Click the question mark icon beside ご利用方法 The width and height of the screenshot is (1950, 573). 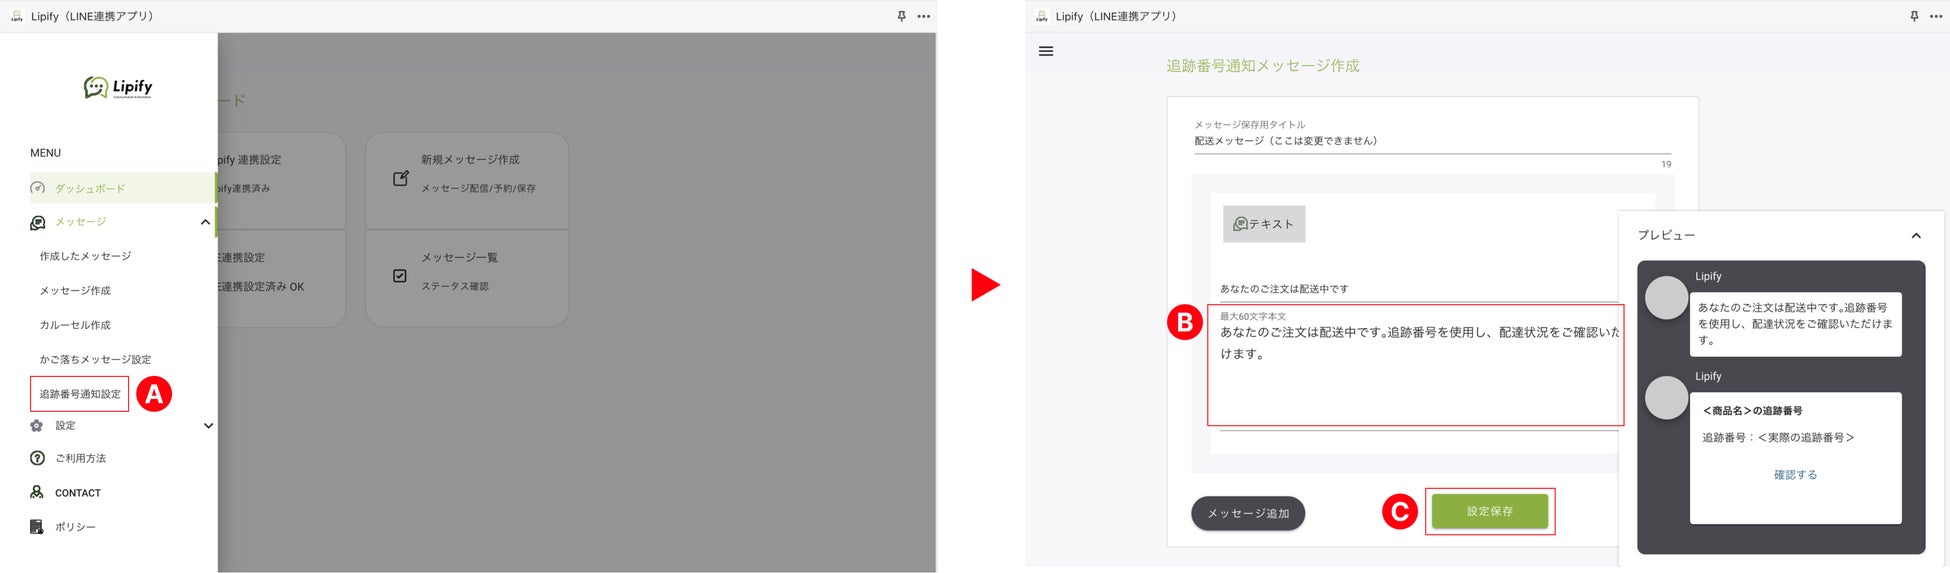[x=37, y=458]
